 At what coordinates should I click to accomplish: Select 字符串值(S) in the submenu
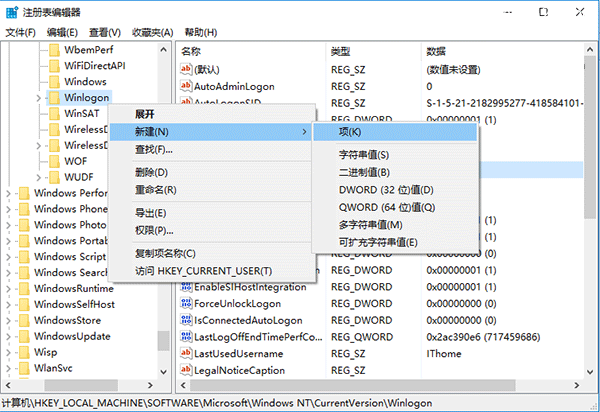click(395, 155)
